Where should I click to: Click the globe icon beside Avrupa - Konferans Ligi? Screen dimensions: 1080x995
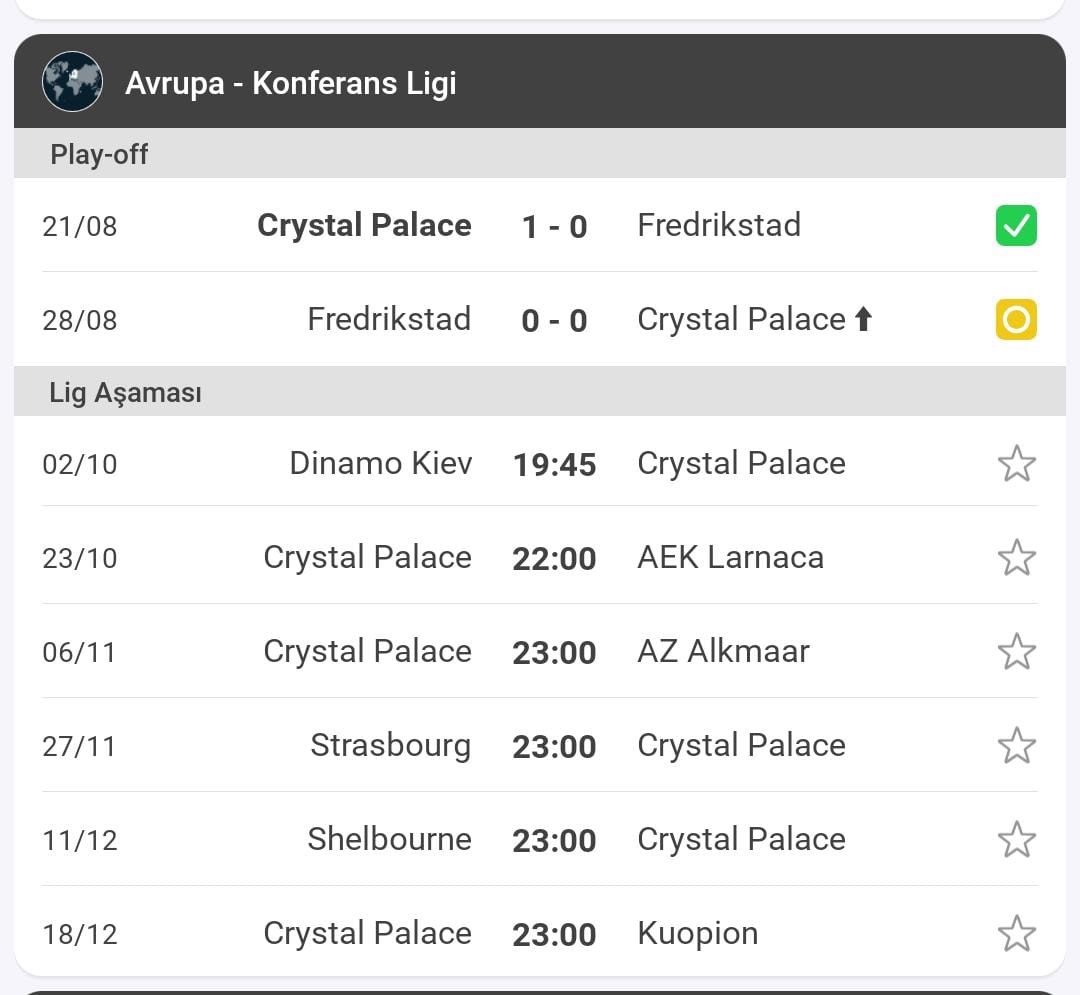click(72, 82)
